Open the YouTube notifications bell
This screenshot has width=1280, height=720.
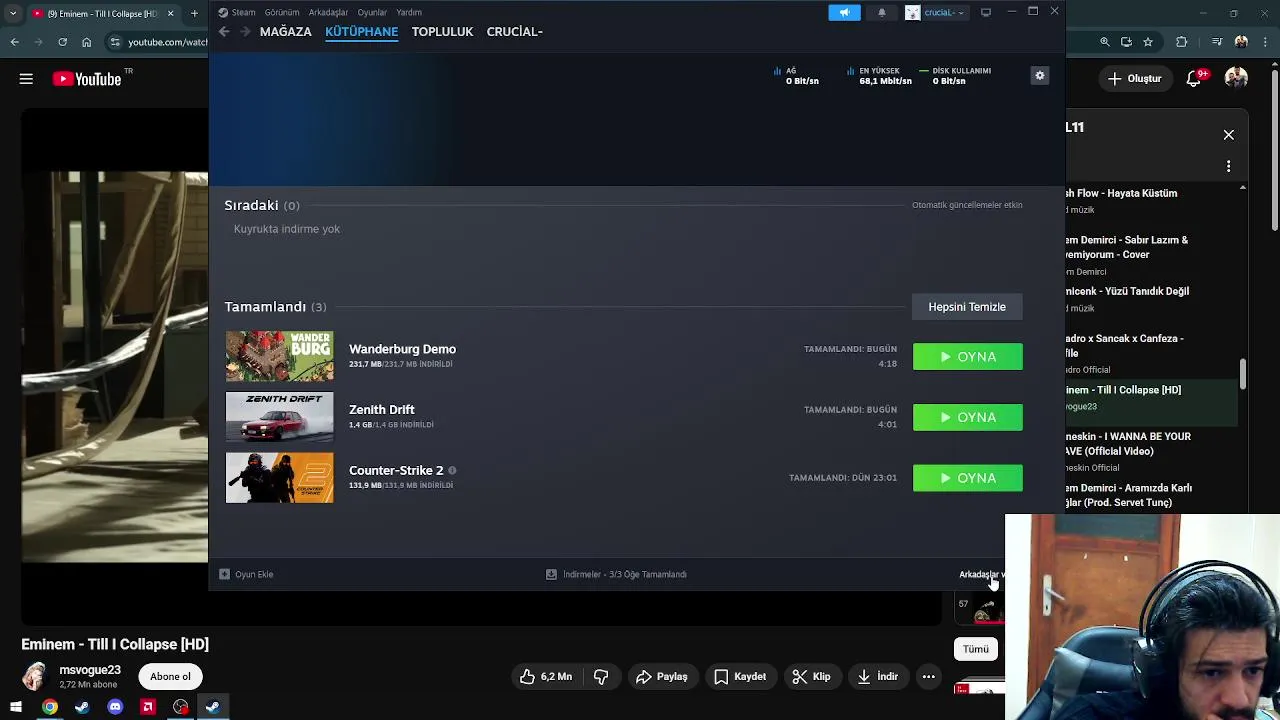[x=1194, y=78]
